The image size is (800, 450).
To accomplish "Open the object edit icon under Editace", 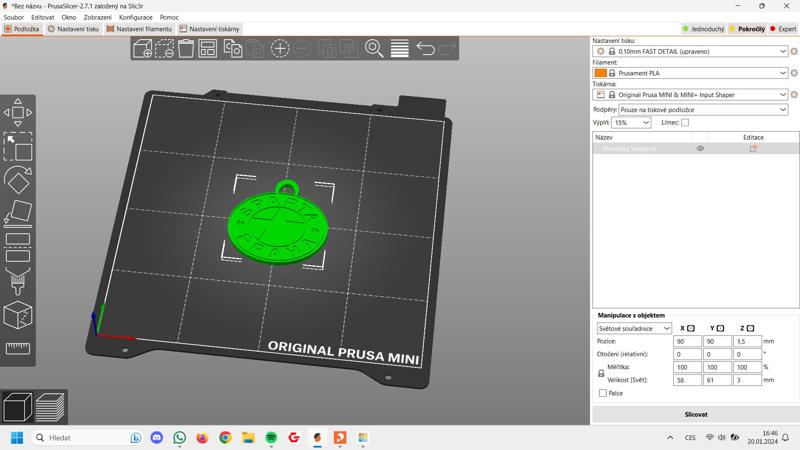I will pyautogui.click(x=753, y=148).
